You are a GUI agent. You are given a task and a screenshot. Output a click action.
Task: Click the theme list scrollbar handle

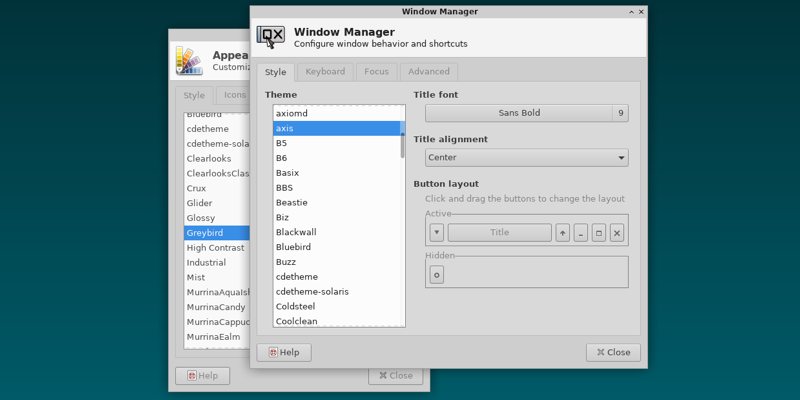coord(403,145)
